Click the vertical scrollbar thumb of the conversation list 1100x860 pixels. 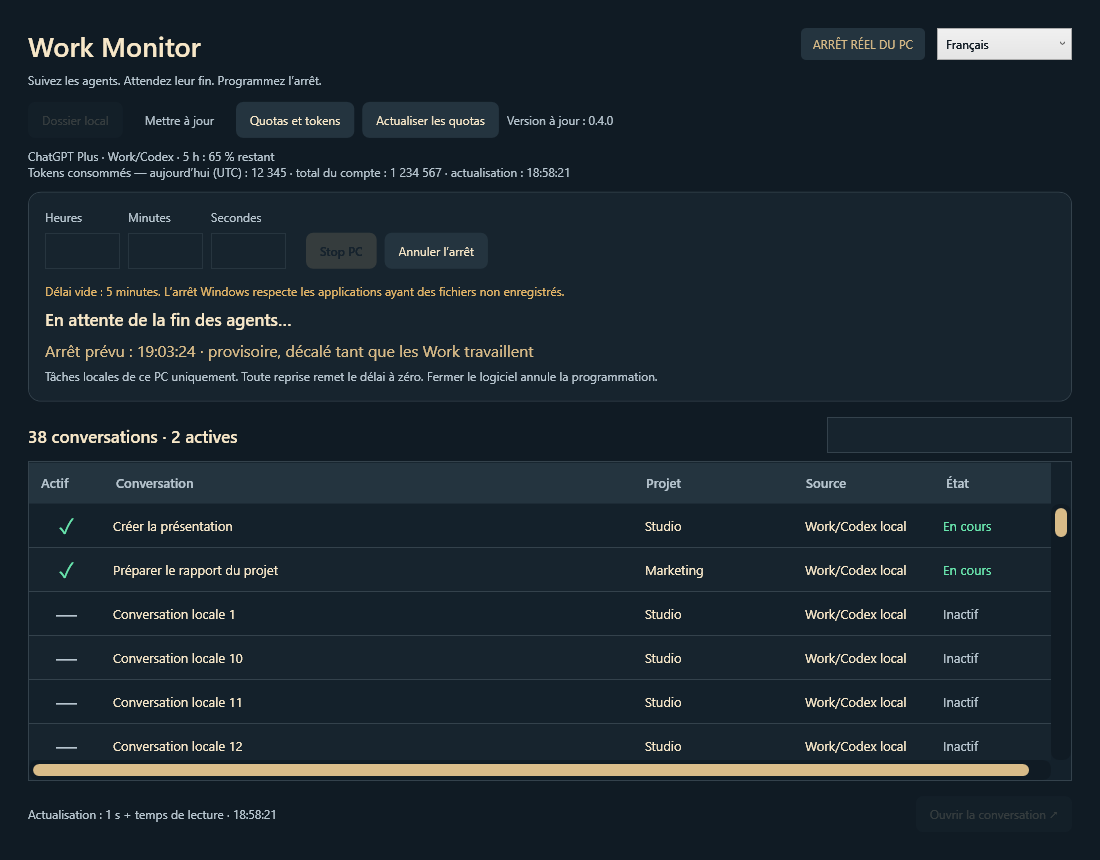pos(1061,523)
